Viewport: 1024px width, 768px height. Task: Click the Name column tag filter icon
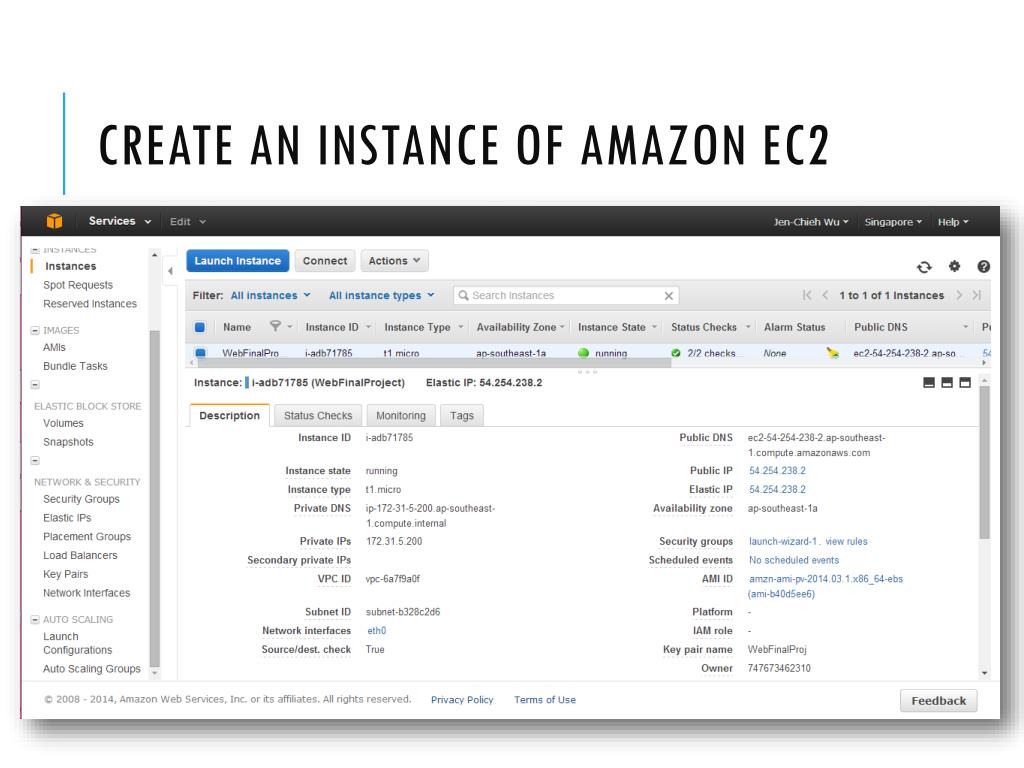[276, 327]
